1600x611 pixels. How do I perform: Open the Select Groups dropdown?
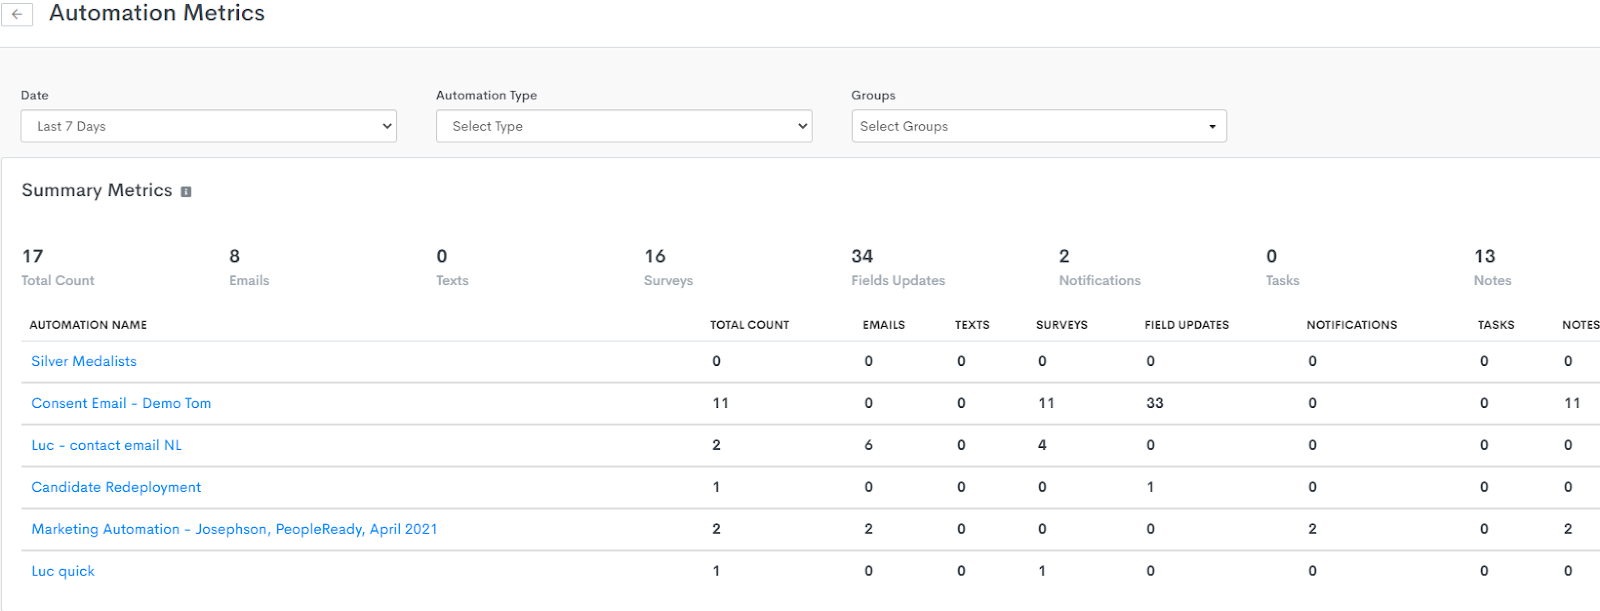[x=1038, y=126]
